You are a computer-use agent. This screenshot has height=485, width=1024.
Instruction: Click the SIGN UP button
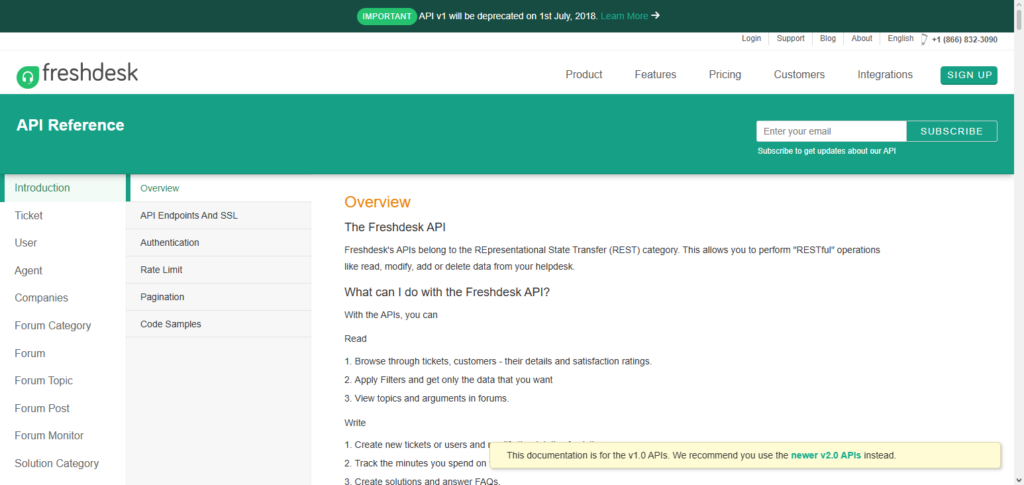pyautogui.click(x=969, y=75)
